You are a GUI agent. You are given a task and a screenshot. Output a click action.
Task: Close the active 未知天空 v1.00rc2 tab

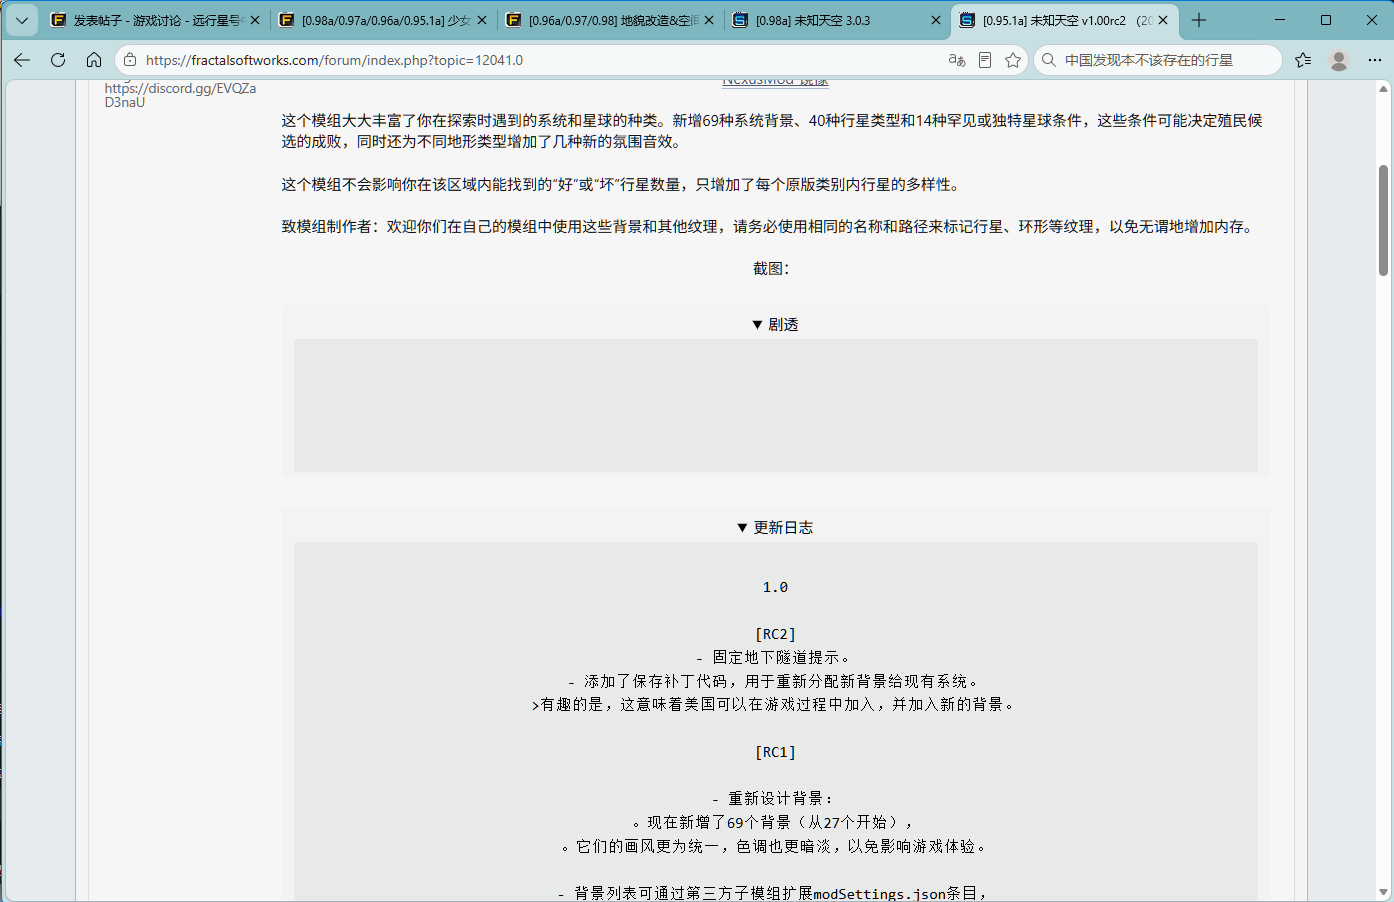1163,20
